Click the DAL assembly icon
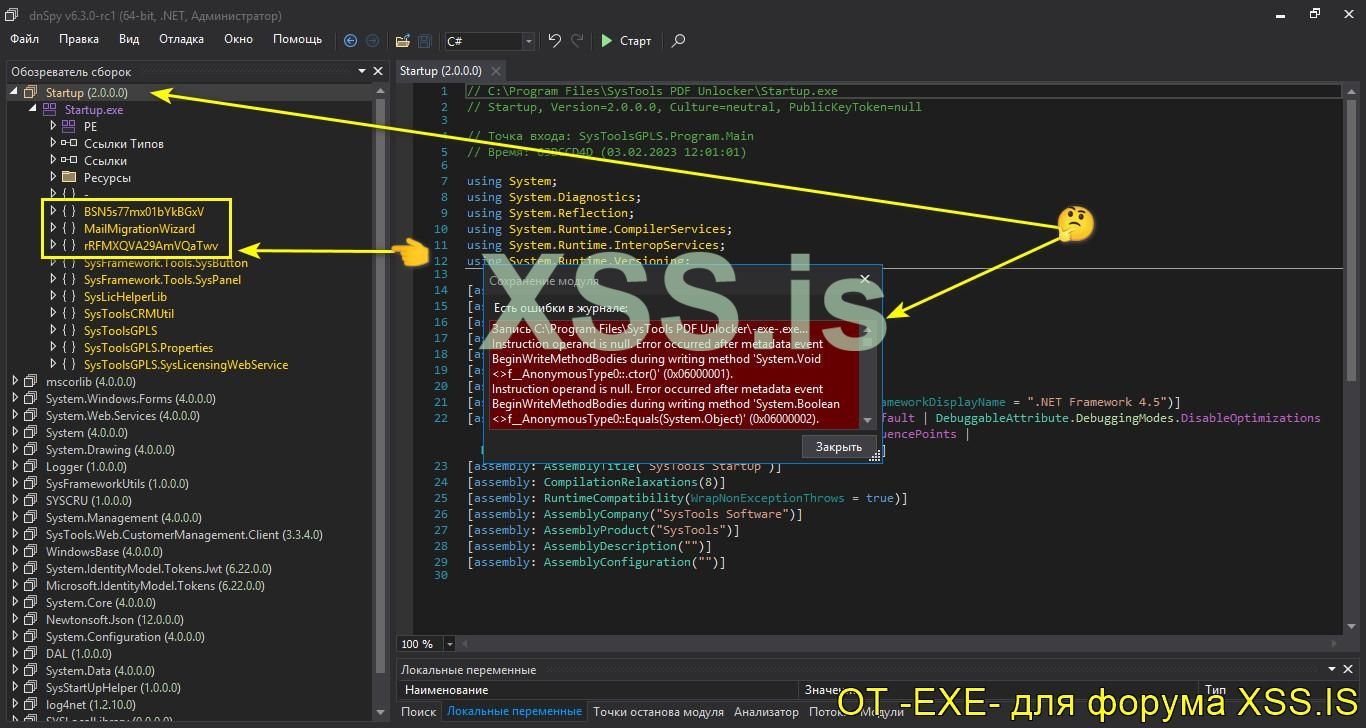This screenshot has height=728, width=1366. (x=30, y=654)
